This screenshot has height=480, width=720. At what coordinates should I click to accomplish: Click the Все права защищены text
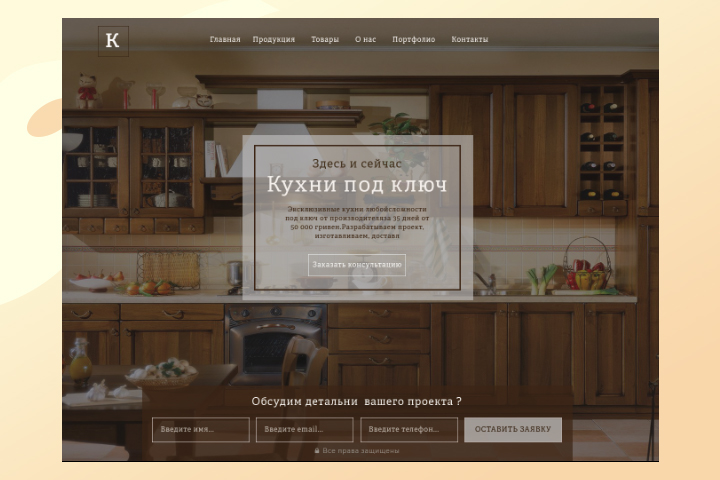coord(361,451)
